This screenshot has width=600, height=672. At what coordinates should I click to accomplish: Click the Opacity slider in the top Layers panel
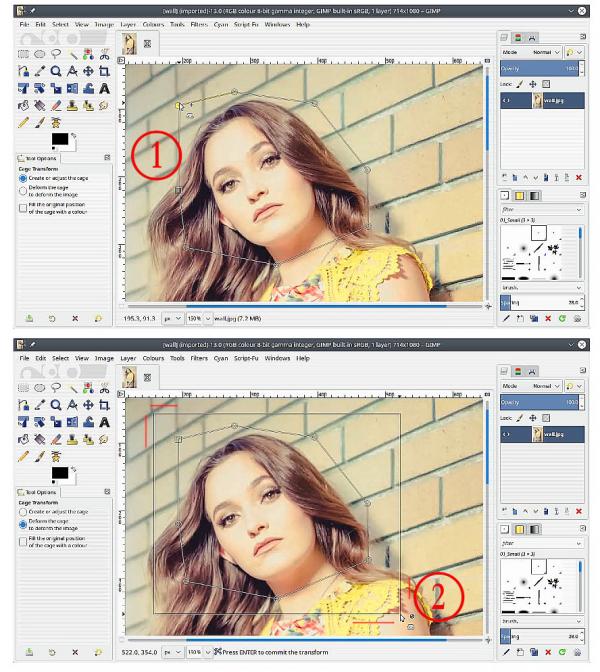pos(539,69)
